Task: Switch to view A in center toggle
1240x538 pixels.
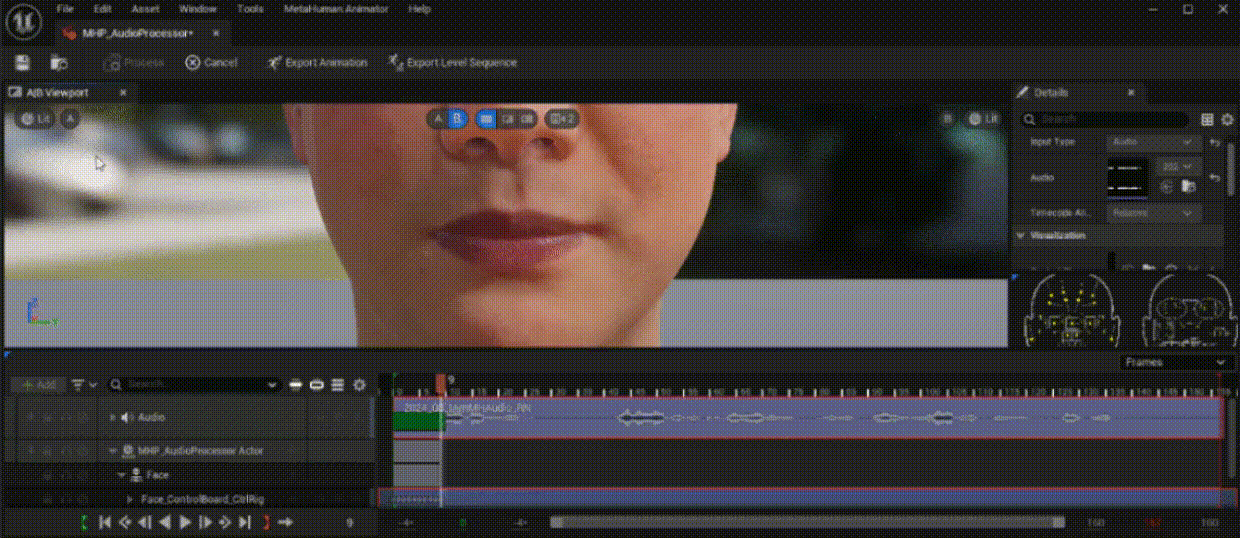Action: pyautogui.click(x=438, y=118)
